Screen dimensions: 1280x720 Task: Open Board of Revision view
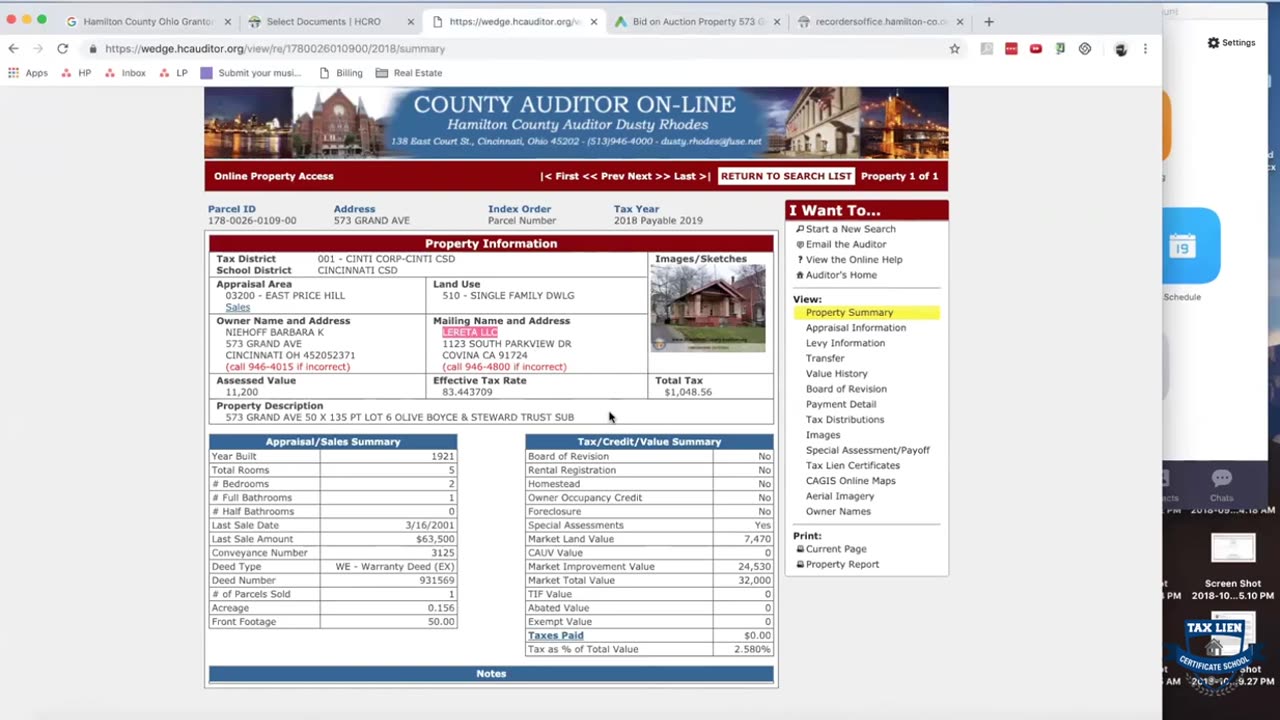pos(846,389)
